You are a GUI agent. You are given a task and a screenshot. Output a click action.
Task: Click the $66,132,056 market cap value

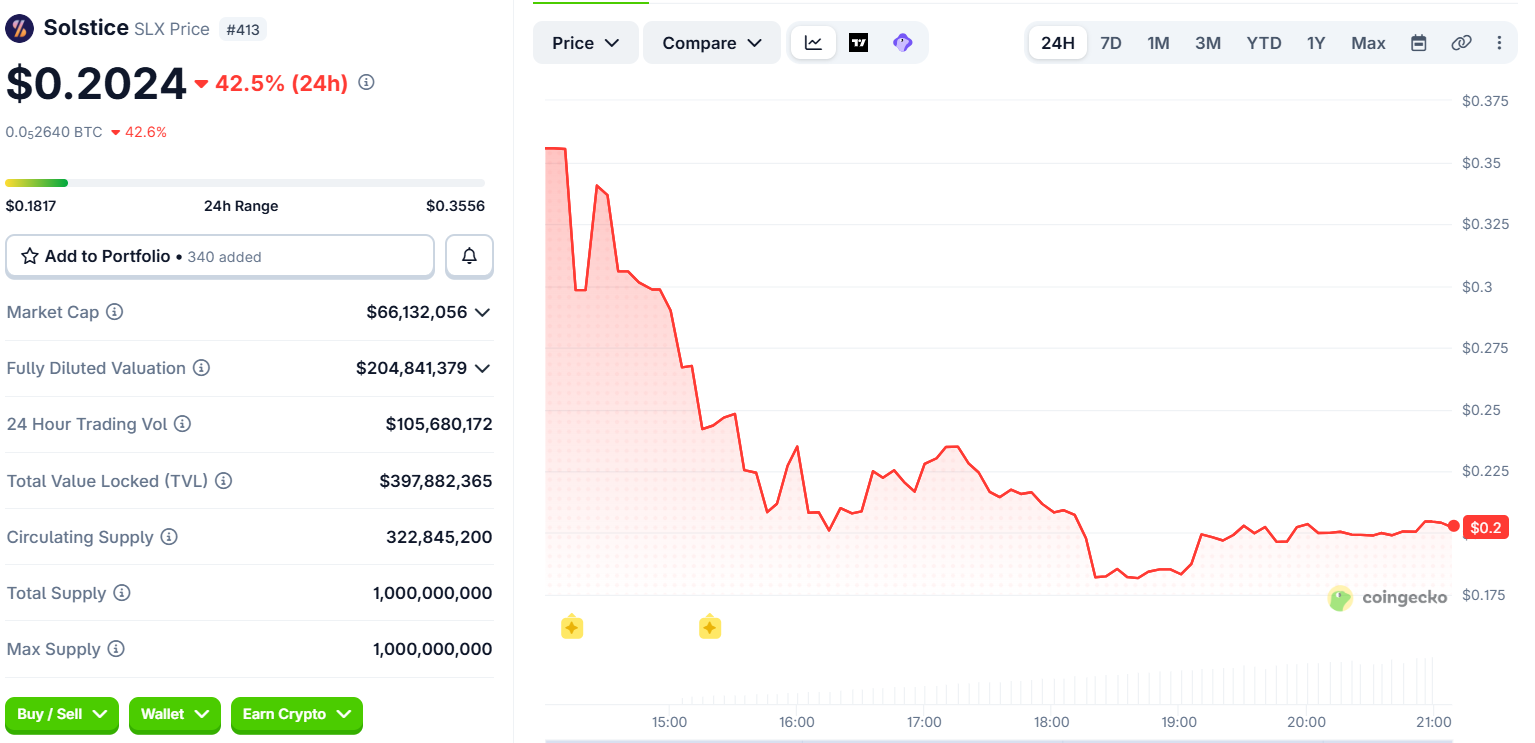(x=417, y=312)
